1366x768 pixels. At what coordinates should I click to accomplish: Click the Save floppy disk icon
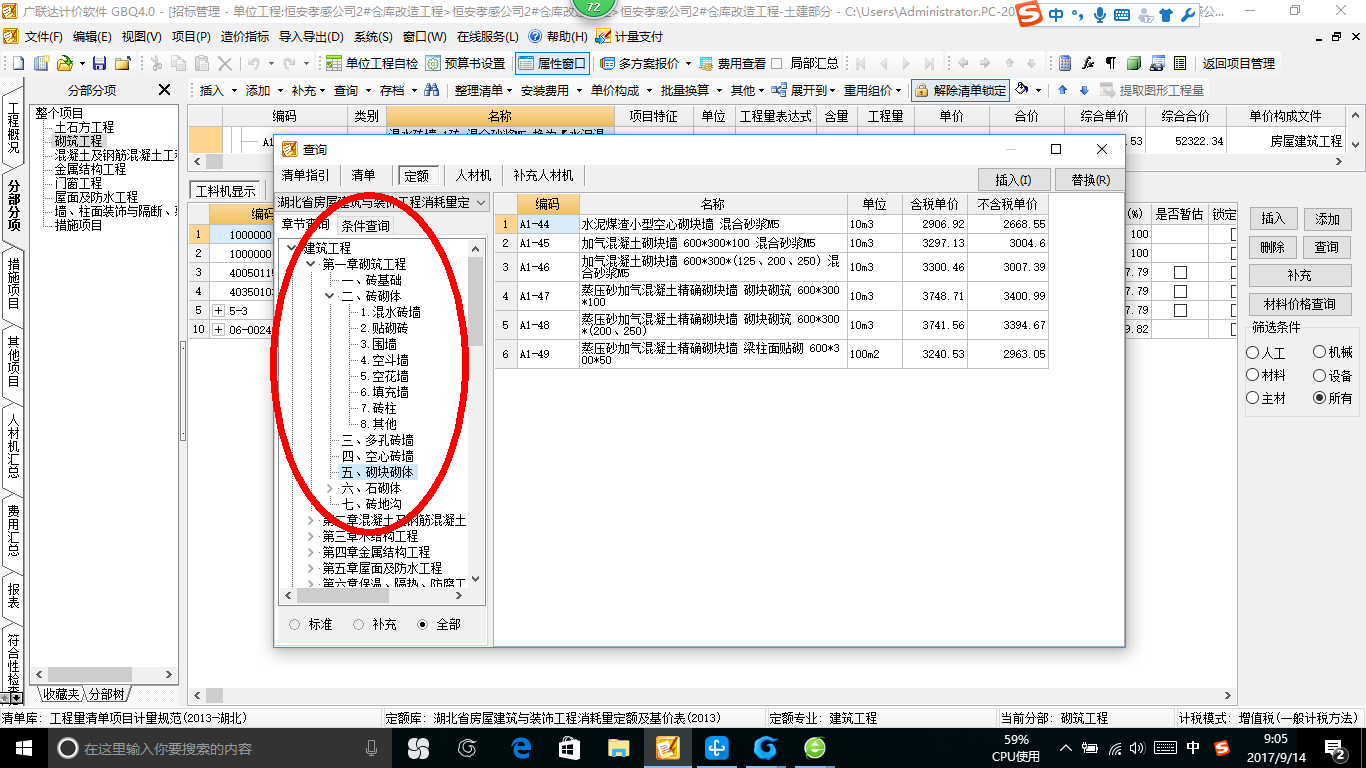(x=100, y=63)
